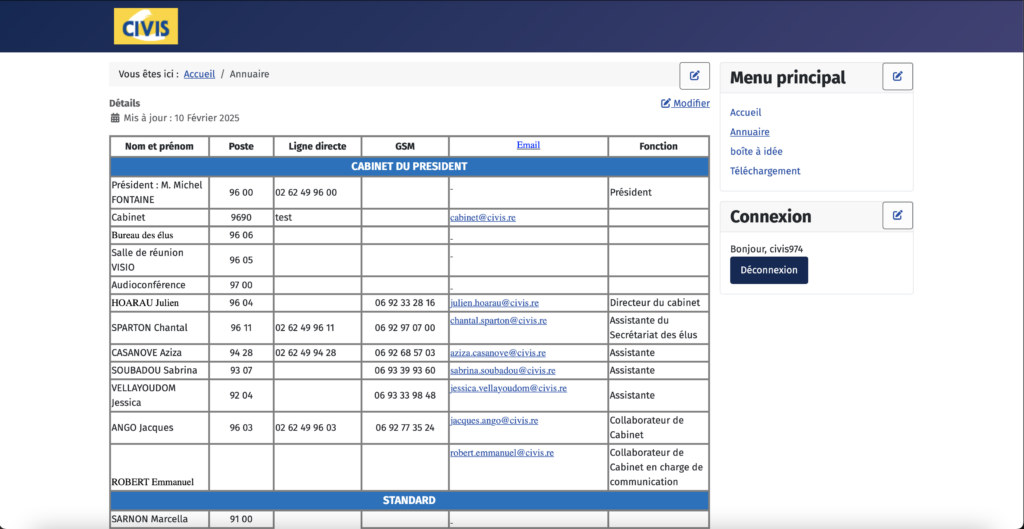Screen dimensions: 1024x529
Task: Click the test value in Cabinet row
Action: pyautogui.click(x=283, y=217)
